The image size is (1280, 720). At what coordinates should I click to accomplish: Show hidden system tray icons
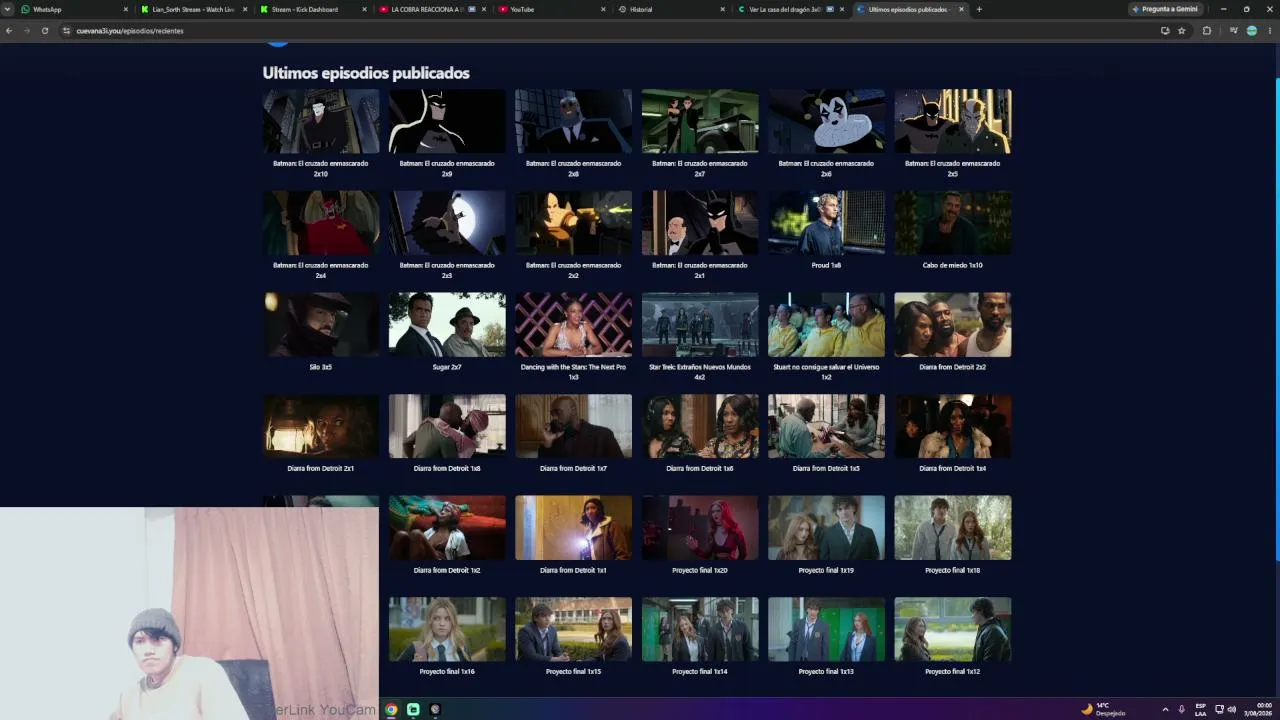coord(1165,709)
